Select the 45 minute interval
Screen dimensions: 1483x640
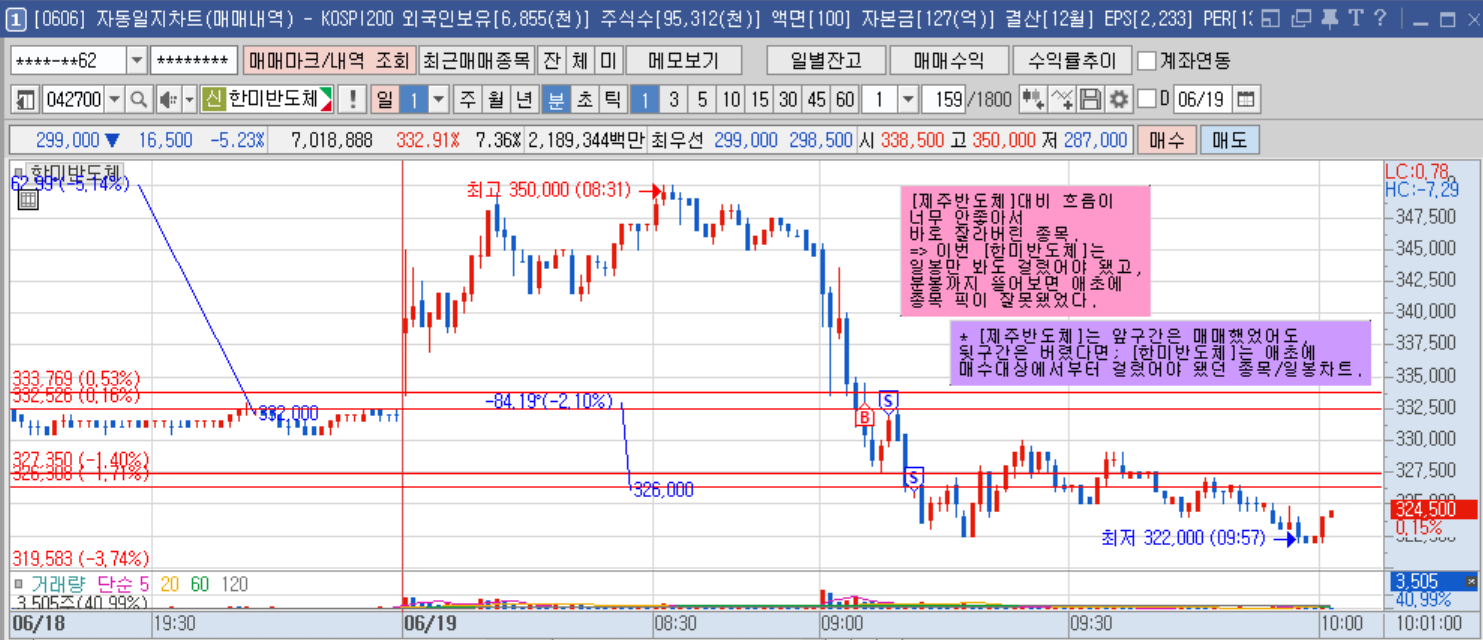(x=817, y=99)
